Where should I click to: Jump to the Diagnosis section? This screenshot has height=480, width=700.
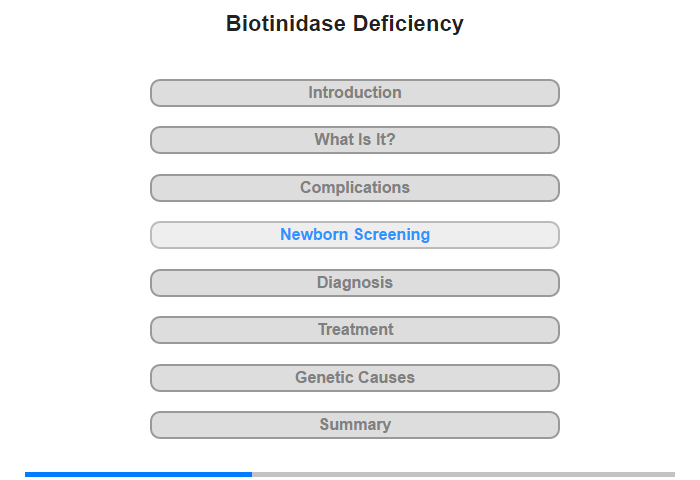coord(355,283)
